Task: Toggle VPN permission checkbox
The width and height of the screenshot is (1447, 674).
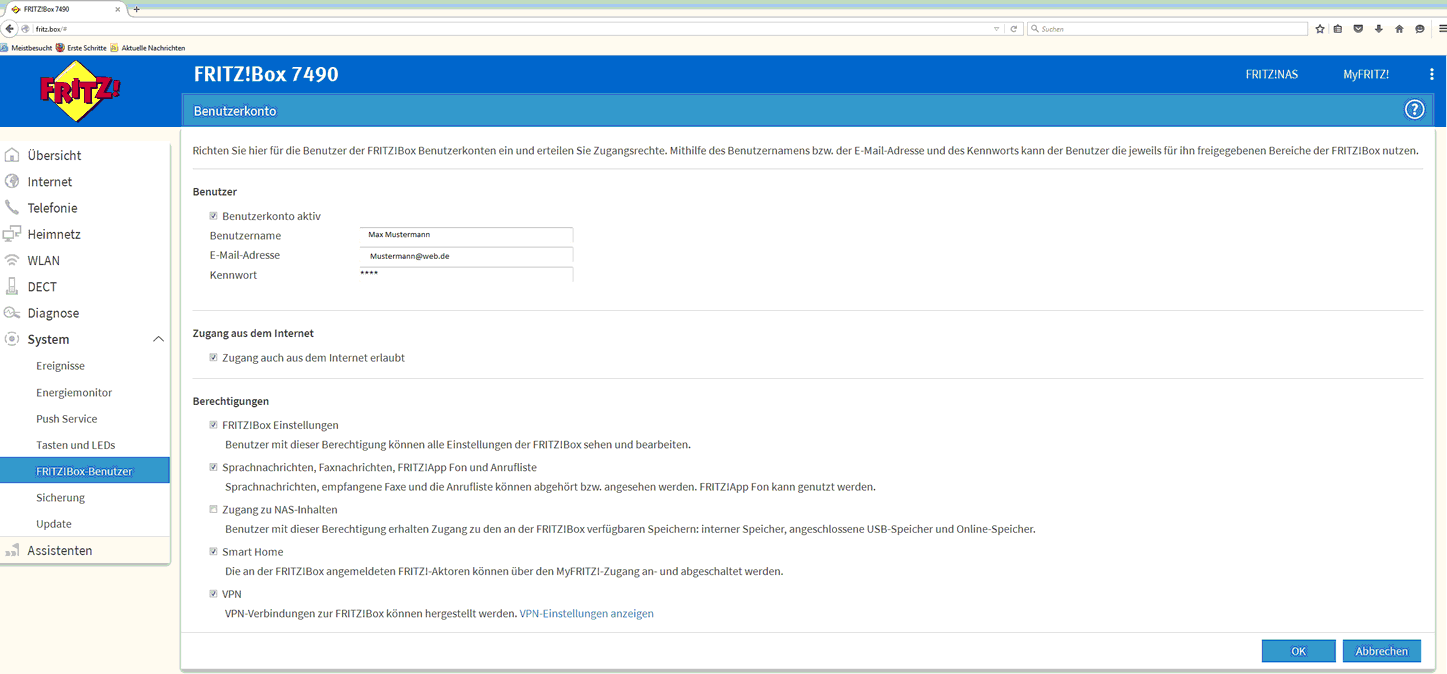Action: (213, 594)
